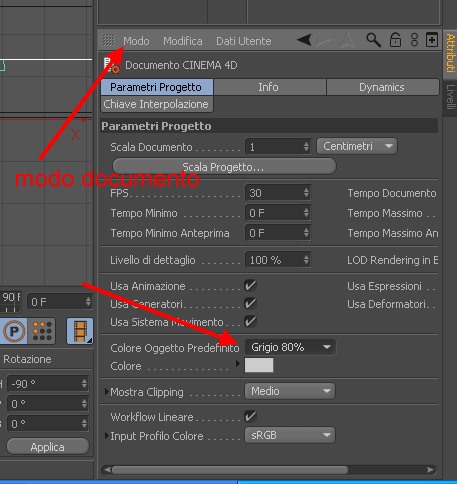Click the filmstrip render settings icon
Screen dimensions: 457x484
pos(80,331)
